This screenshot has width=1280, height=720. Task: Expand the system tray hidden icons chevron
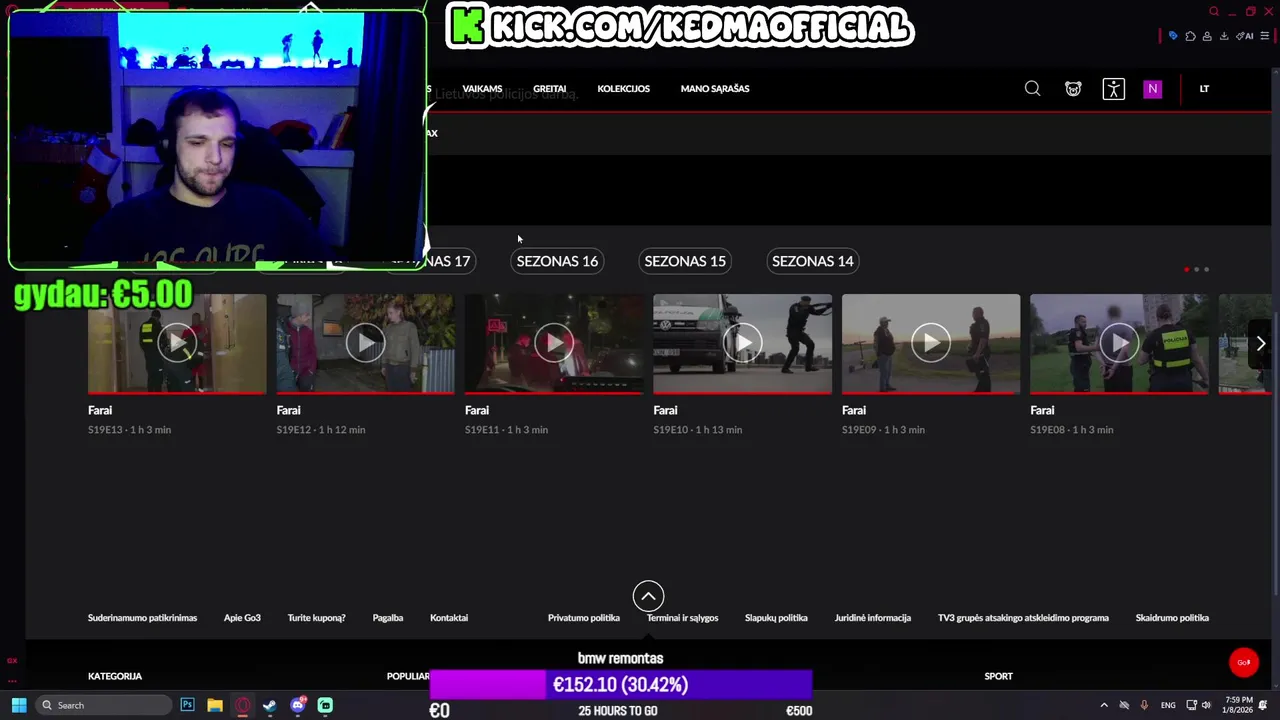[1104, 705]
